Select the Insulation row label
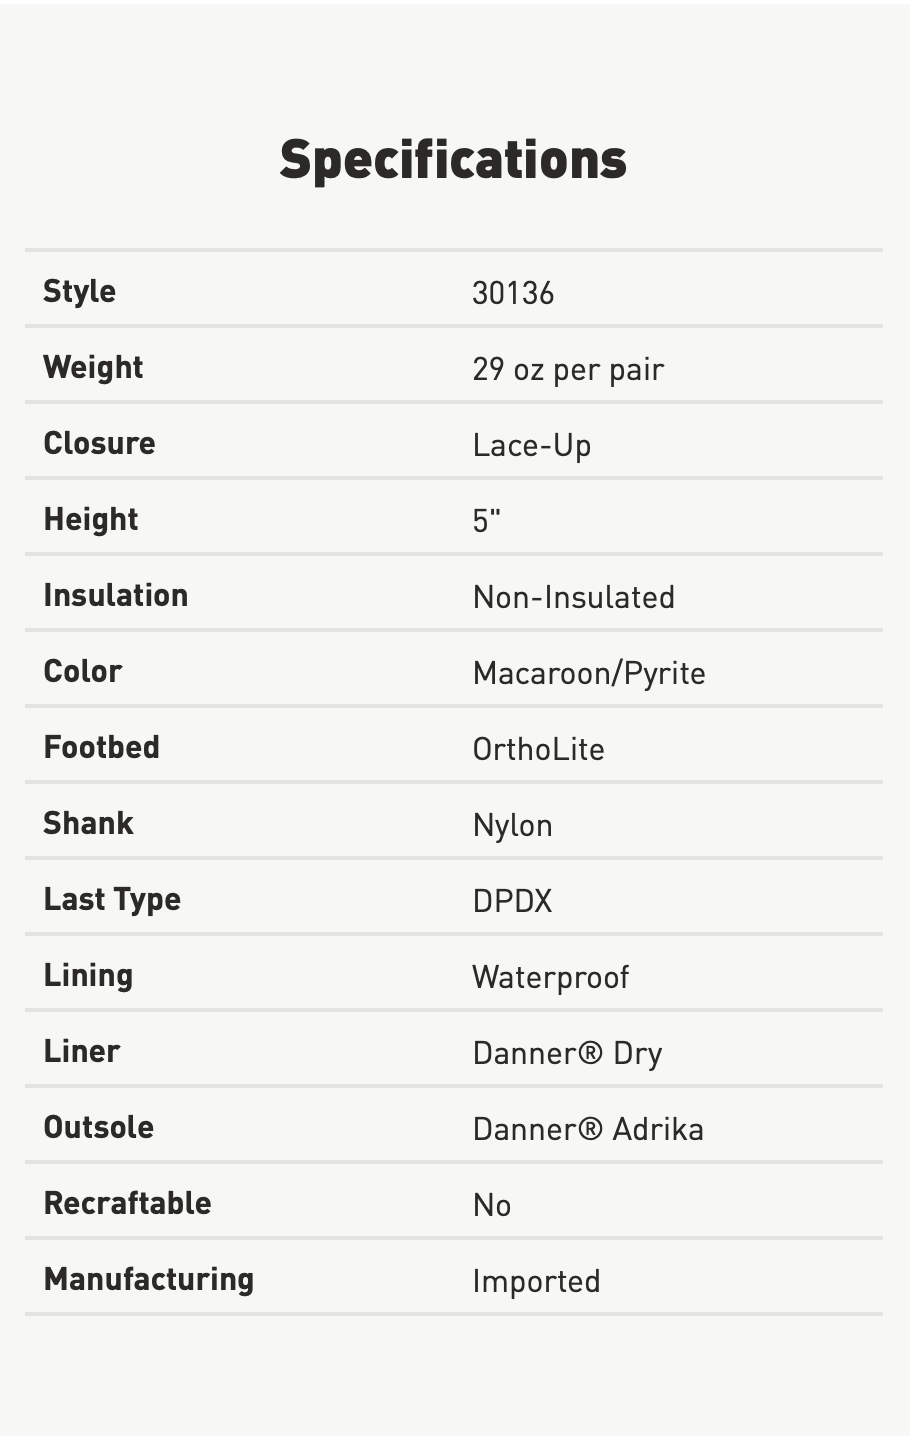 pos(115,595)
